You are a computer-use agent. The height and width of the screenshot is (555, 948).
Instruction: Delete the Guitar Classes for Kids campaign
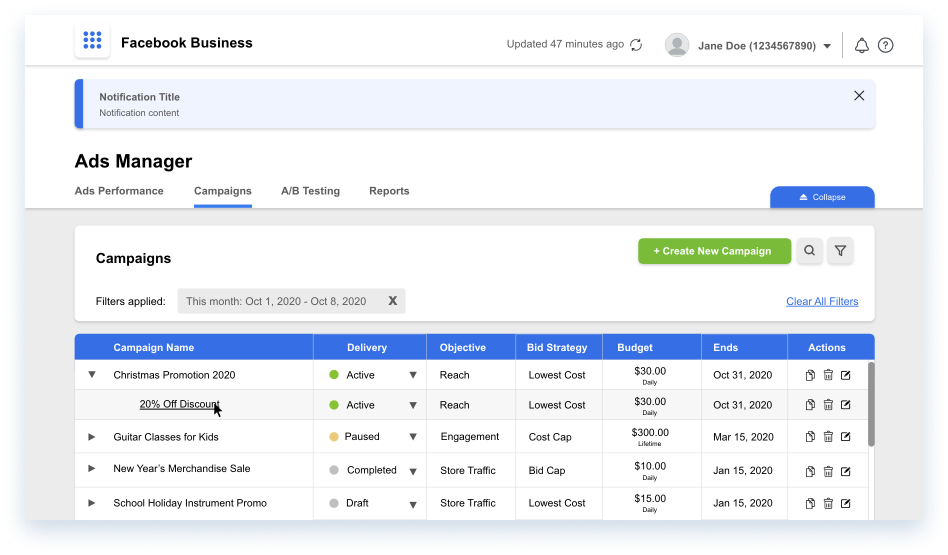[828, 437]
